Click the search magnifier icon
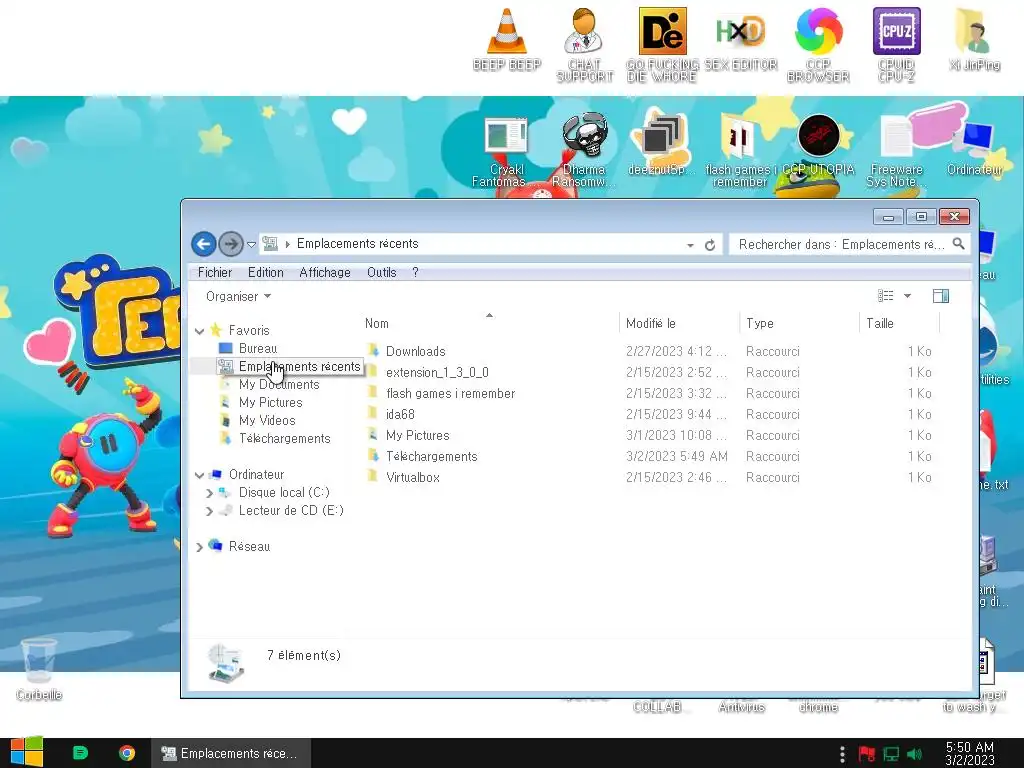Viewport: 1024px width, 768px height. click(958, 244)
